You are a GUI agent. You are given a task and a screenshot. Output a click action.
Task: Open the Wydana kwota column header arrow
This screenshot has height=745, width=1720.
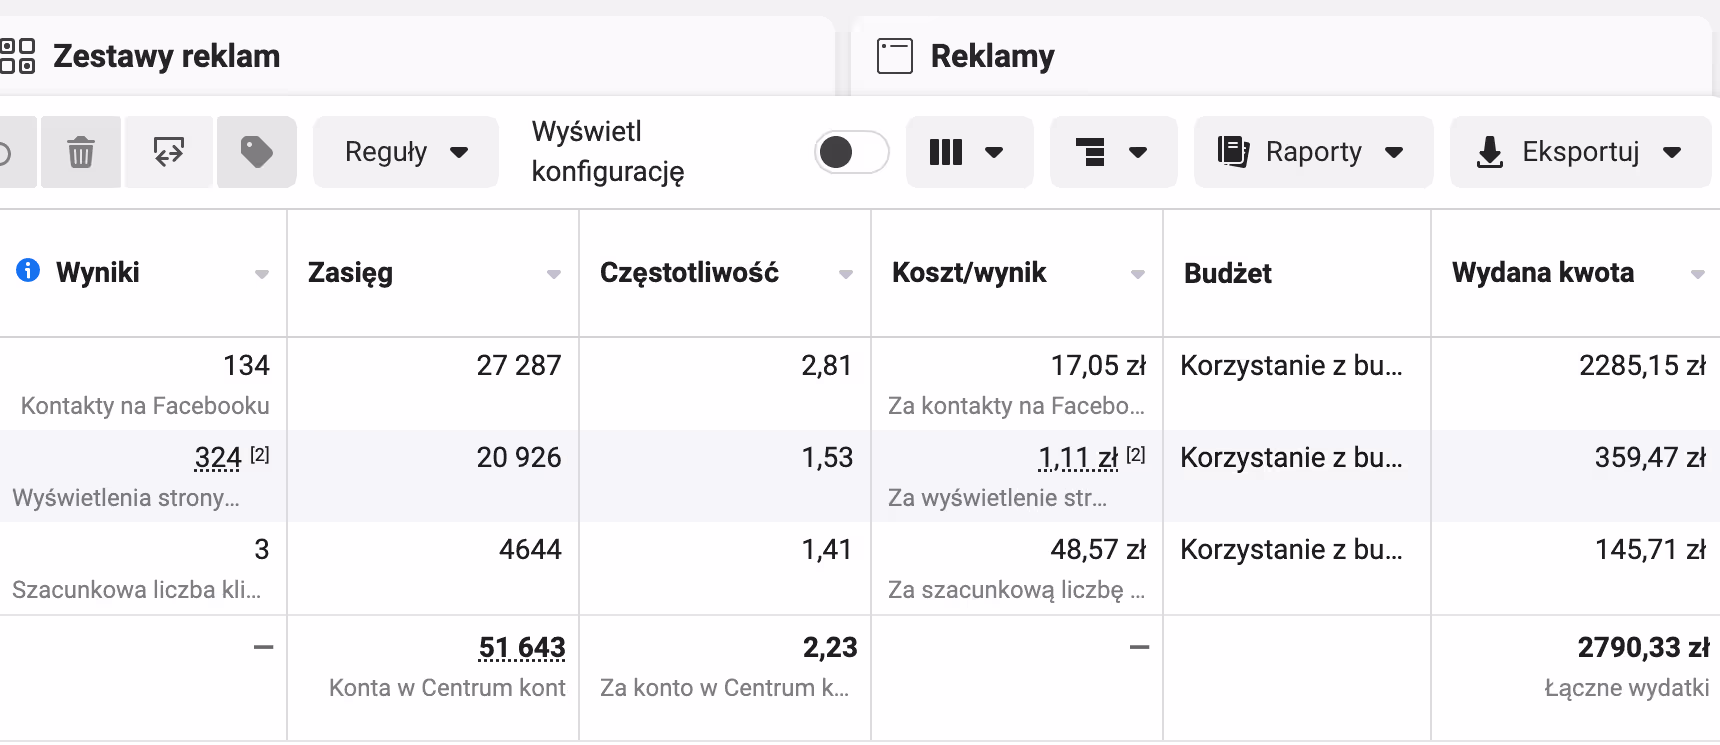click(1698, 274)
